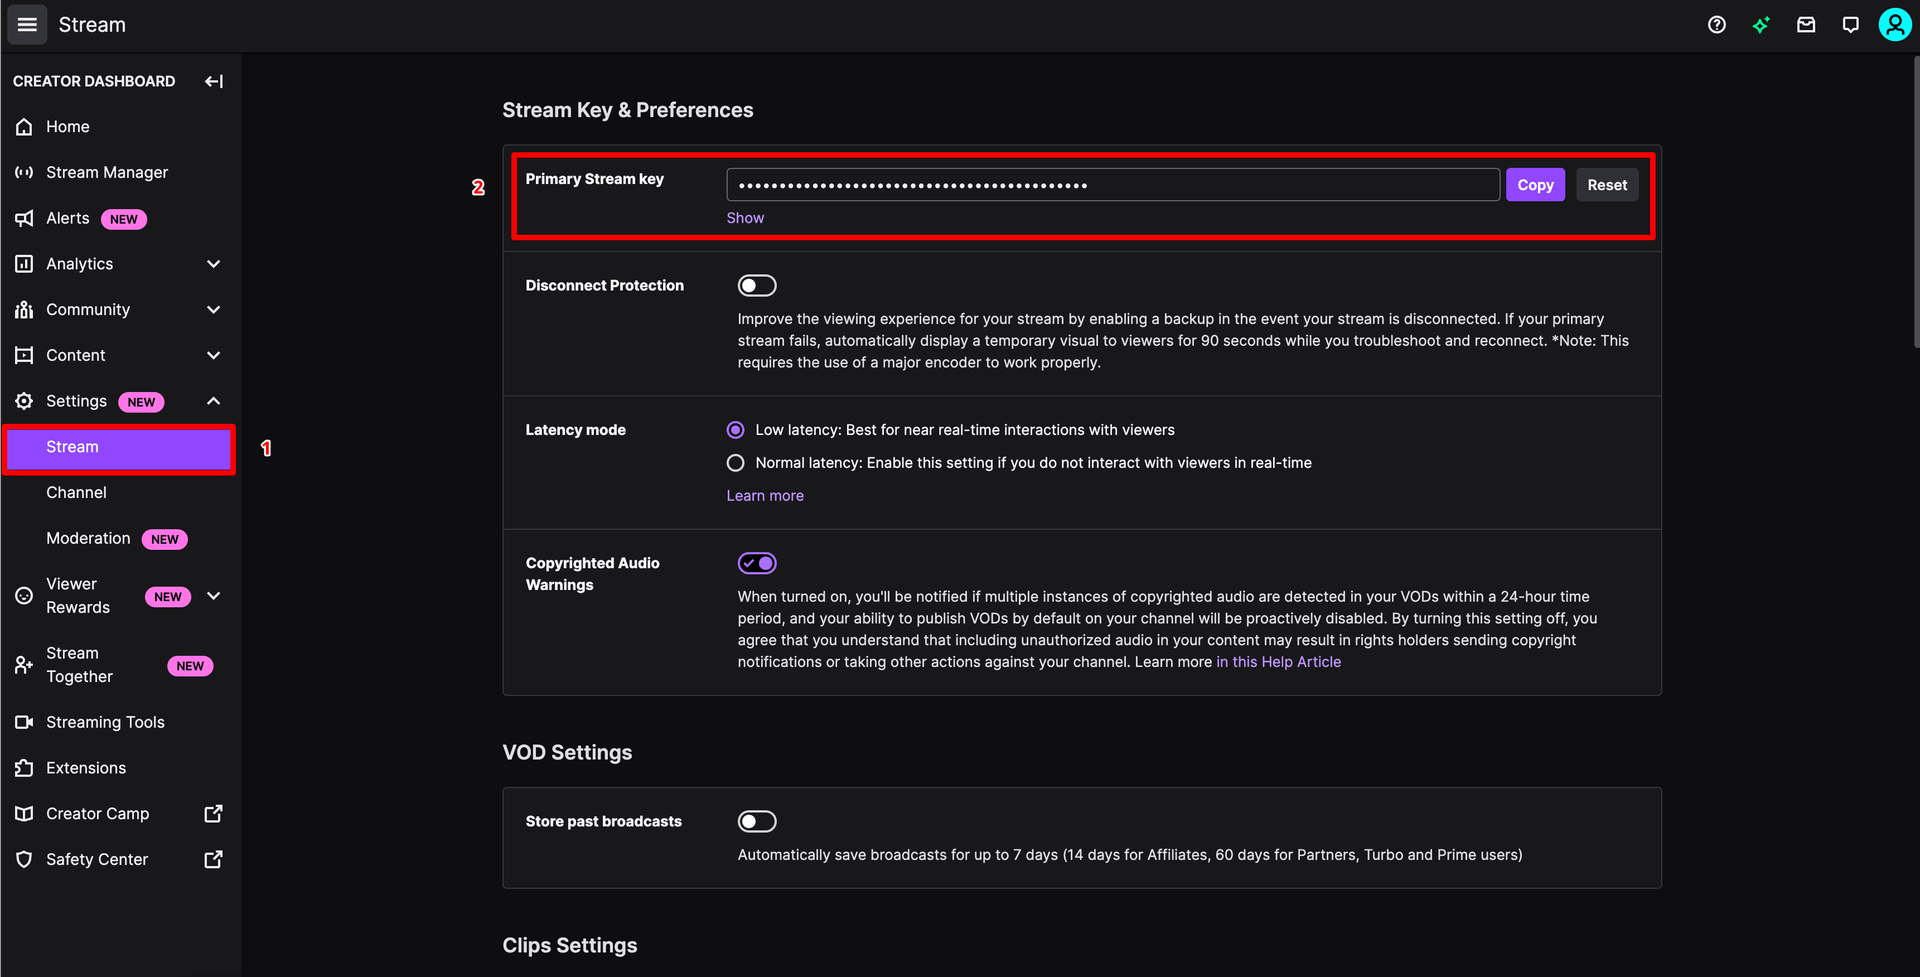
Task: Click the Settings gear icon
Action: point(24,401)
